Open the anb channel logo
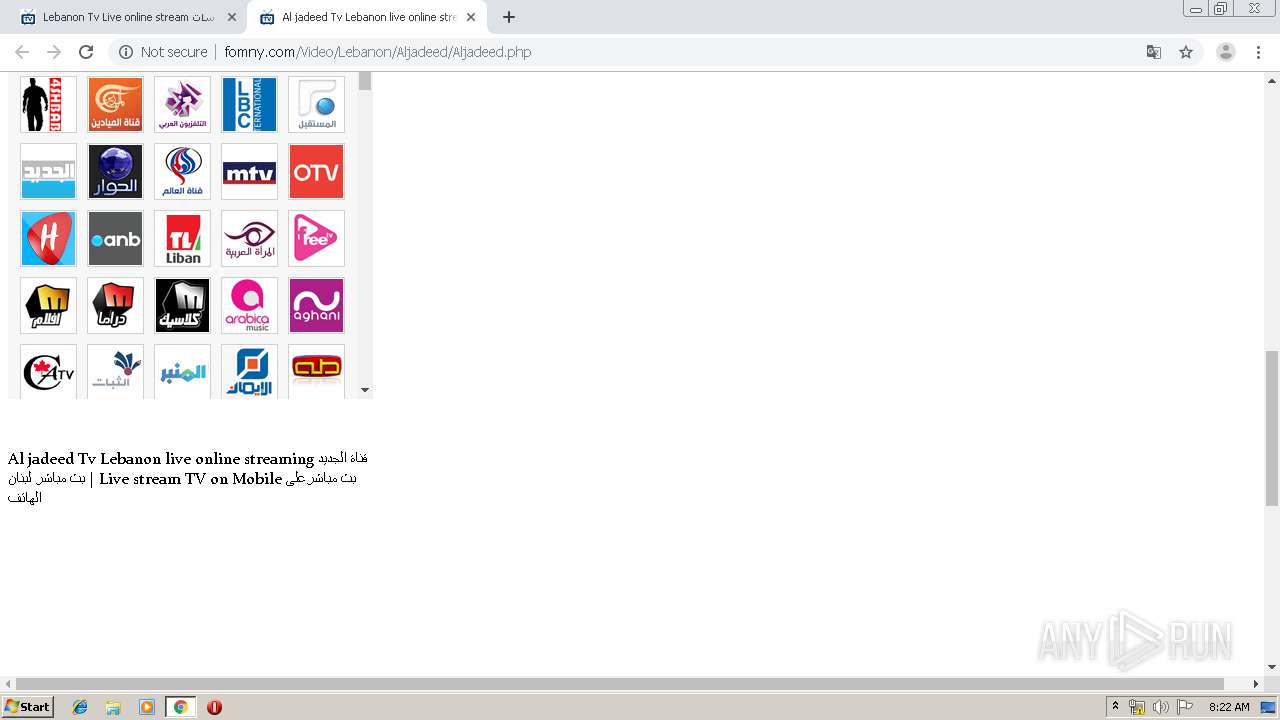Image resolution: width=1280 pixels, height=720 pixels. (115, 238)
